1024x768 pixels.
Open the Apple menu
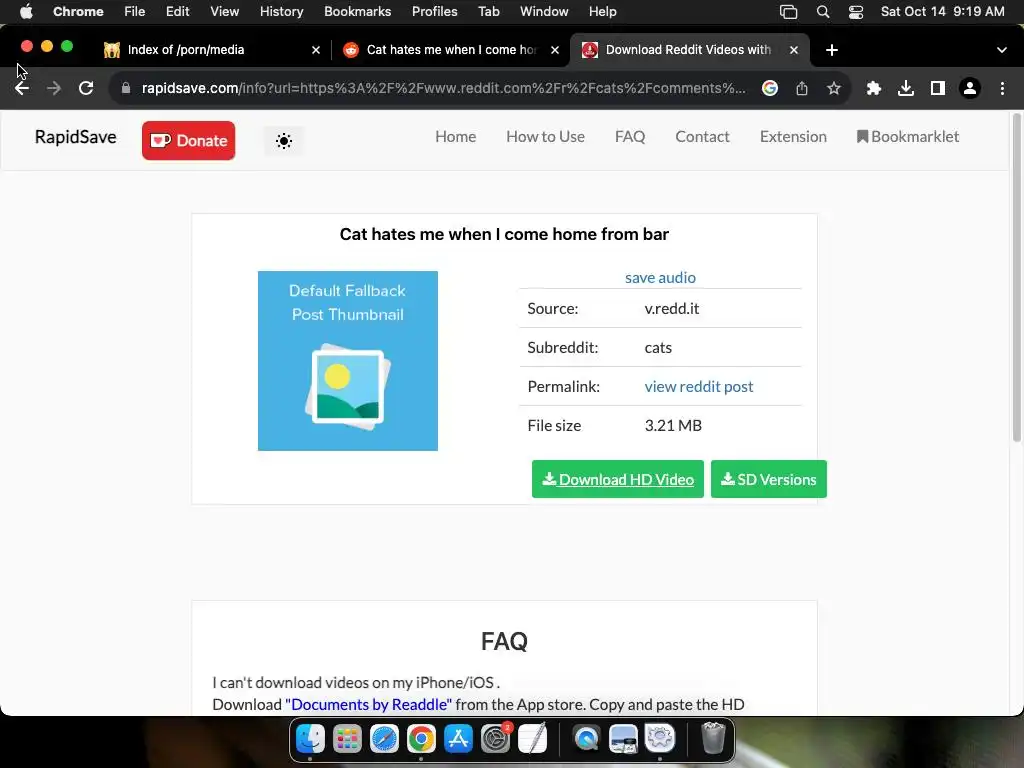[26, 12]
